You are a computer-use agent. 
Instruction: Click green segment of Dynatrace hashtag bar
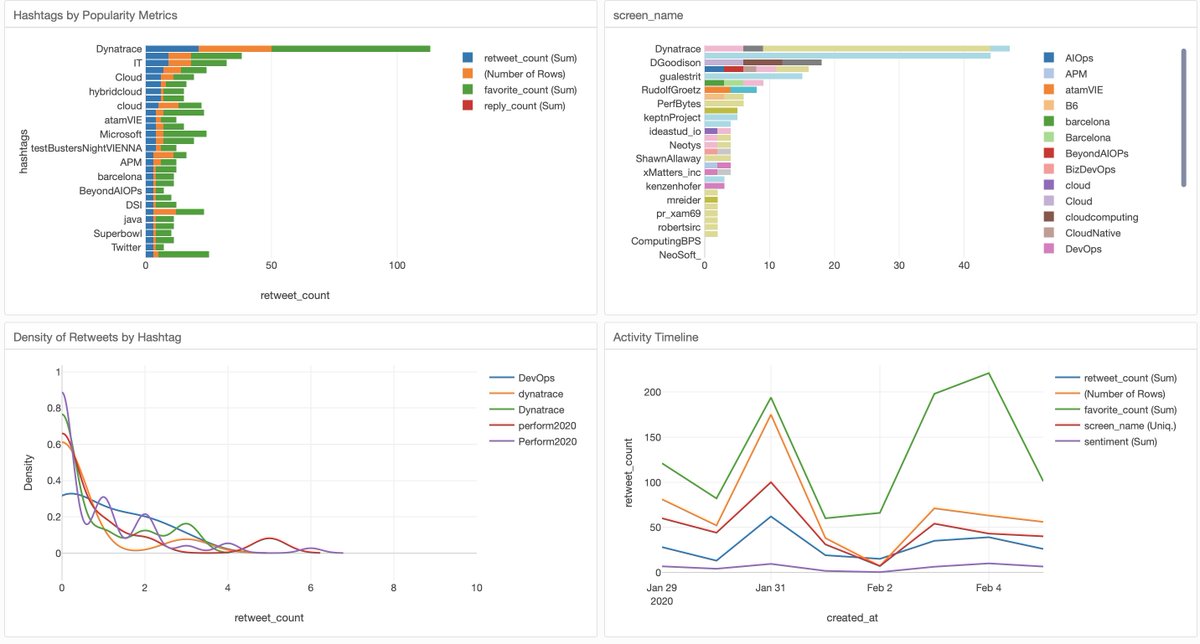[x=350, y=48]
